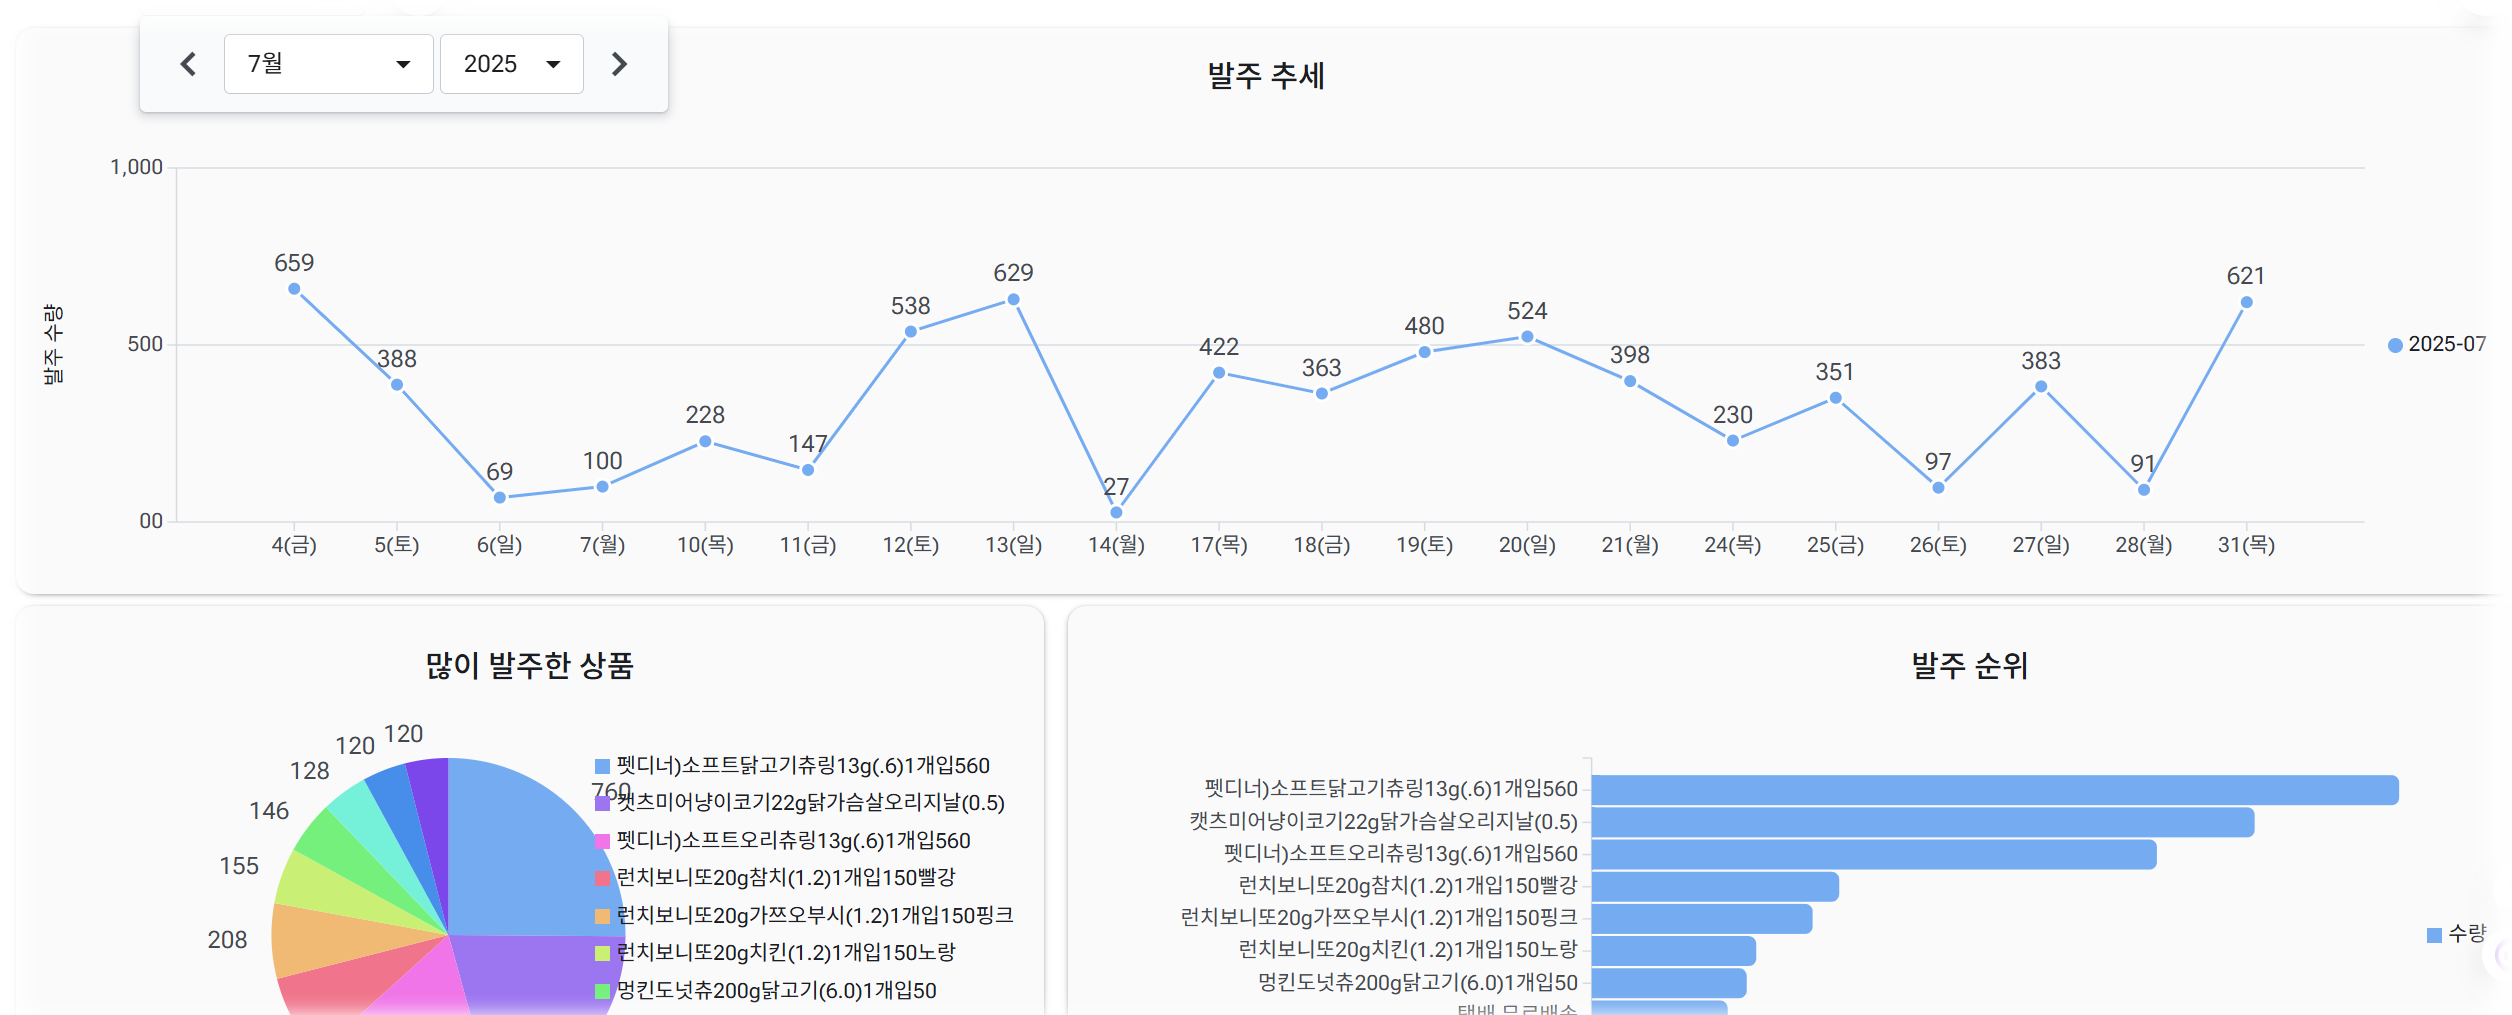Click the previous month arrow
Screen dimensions: 2512x1015
pyautogui.click(x=188, y=64)
